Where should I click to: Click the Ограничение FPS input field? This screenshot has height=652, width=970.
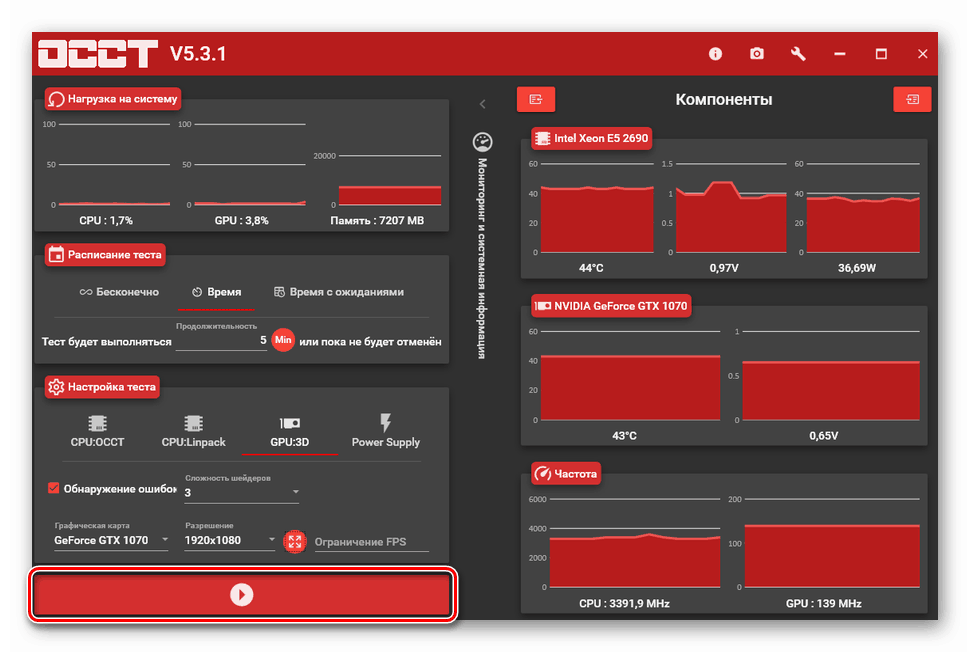click(x=371, y=542)
